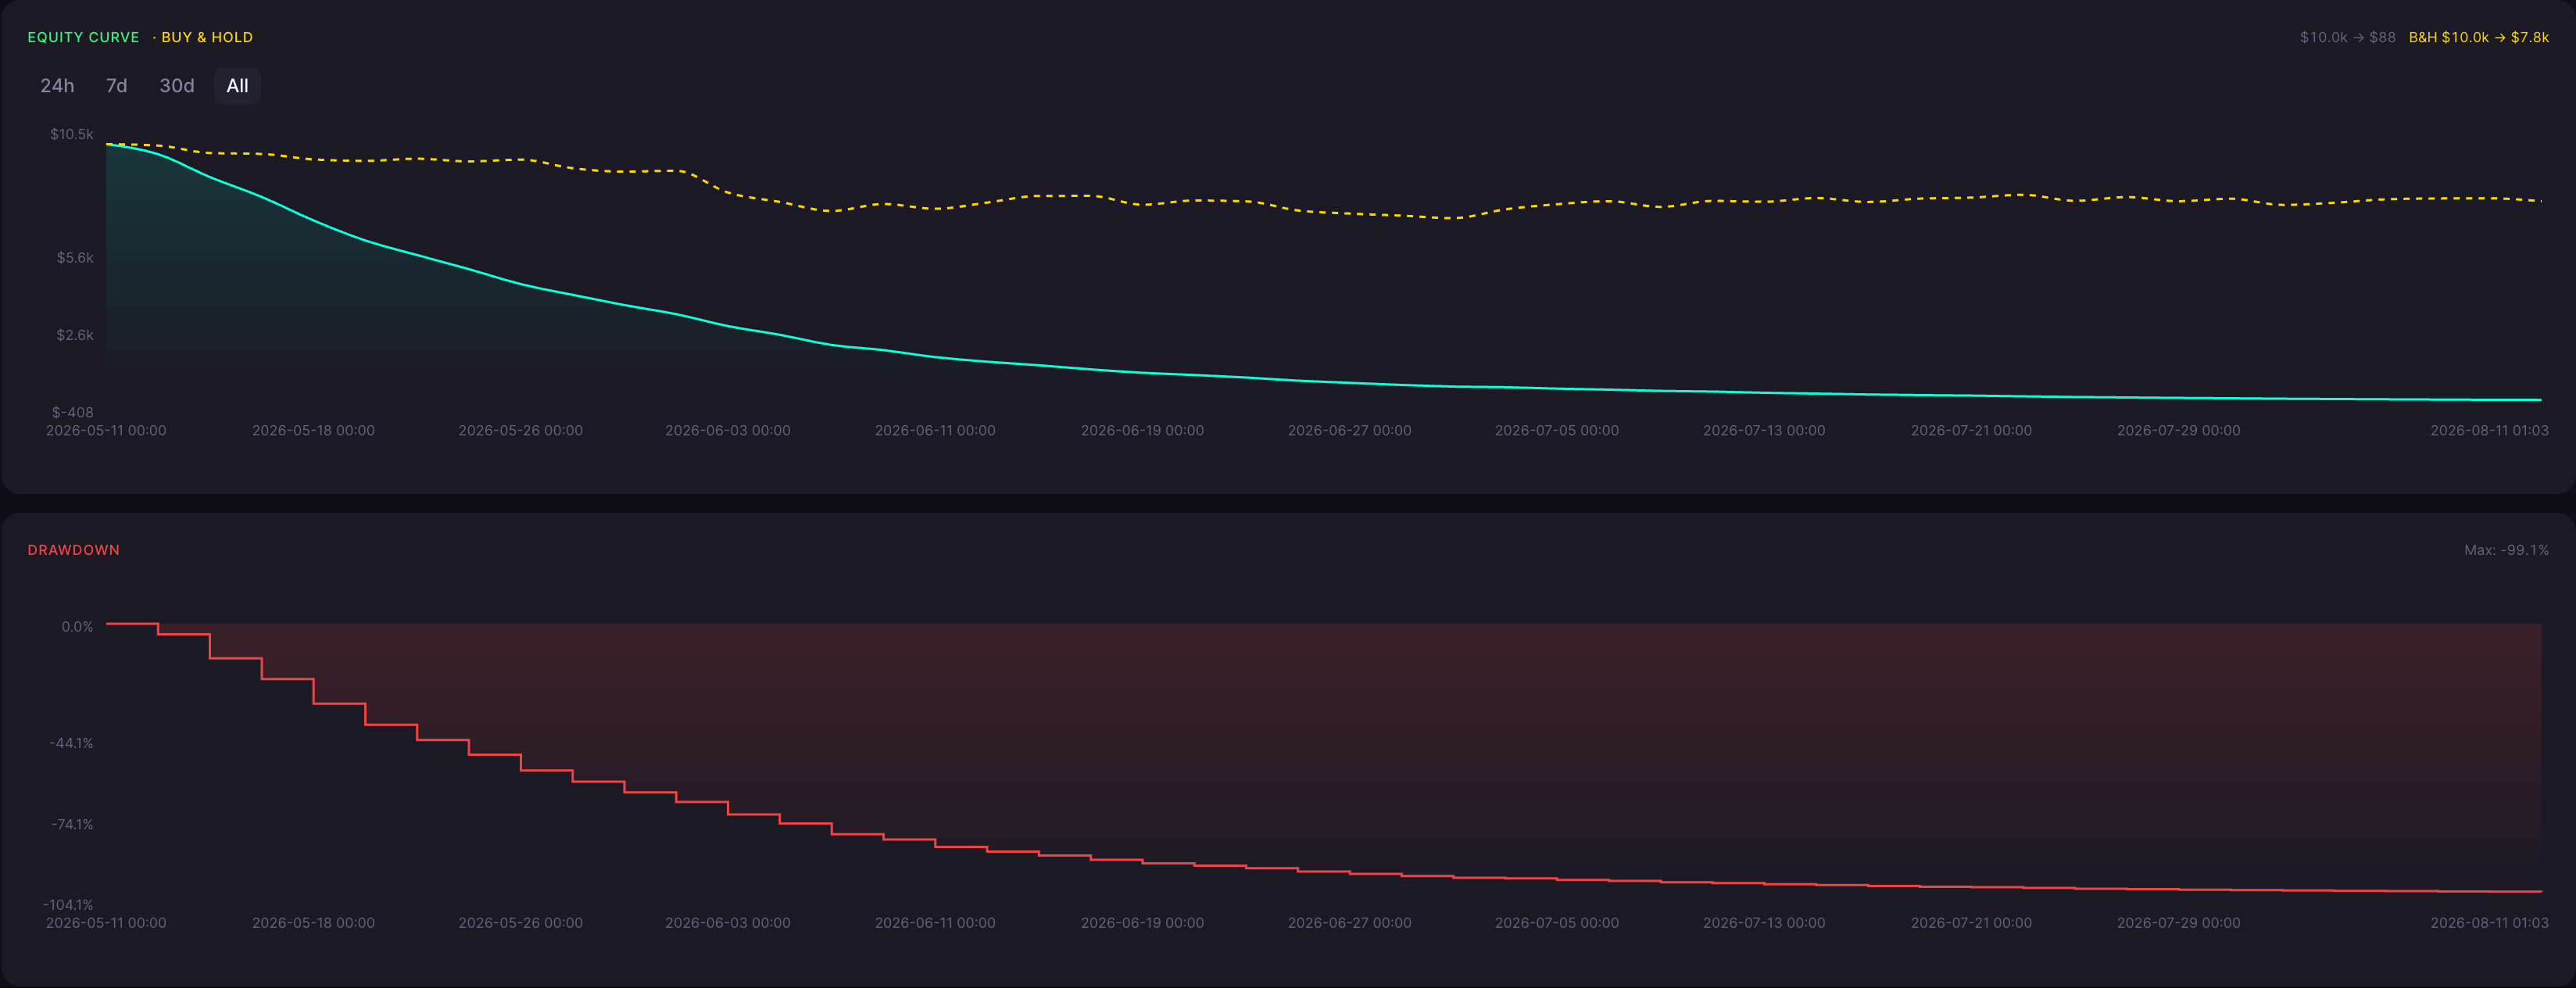Click 2026-07-05 00:00 on the equity chart axis
This screenshot has height=988, width=2576.
coord(1557,430)
